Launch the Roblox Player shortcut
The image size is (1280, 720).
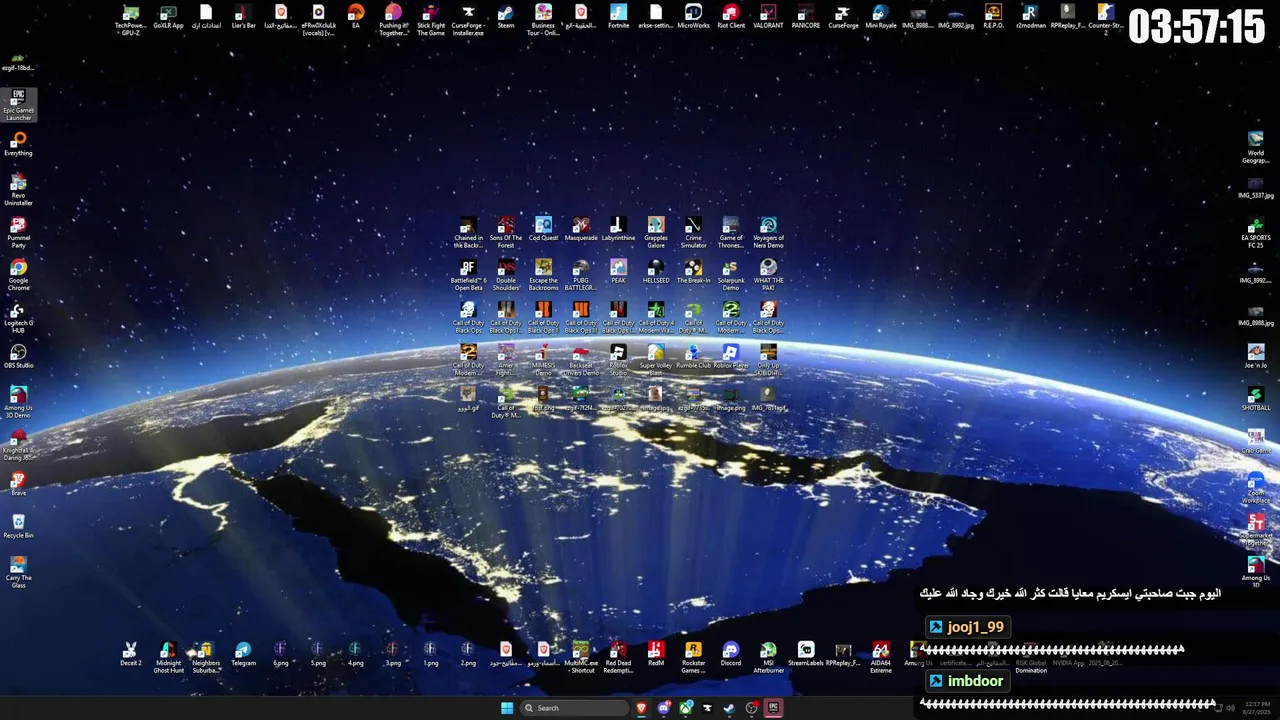coord(731,356)
